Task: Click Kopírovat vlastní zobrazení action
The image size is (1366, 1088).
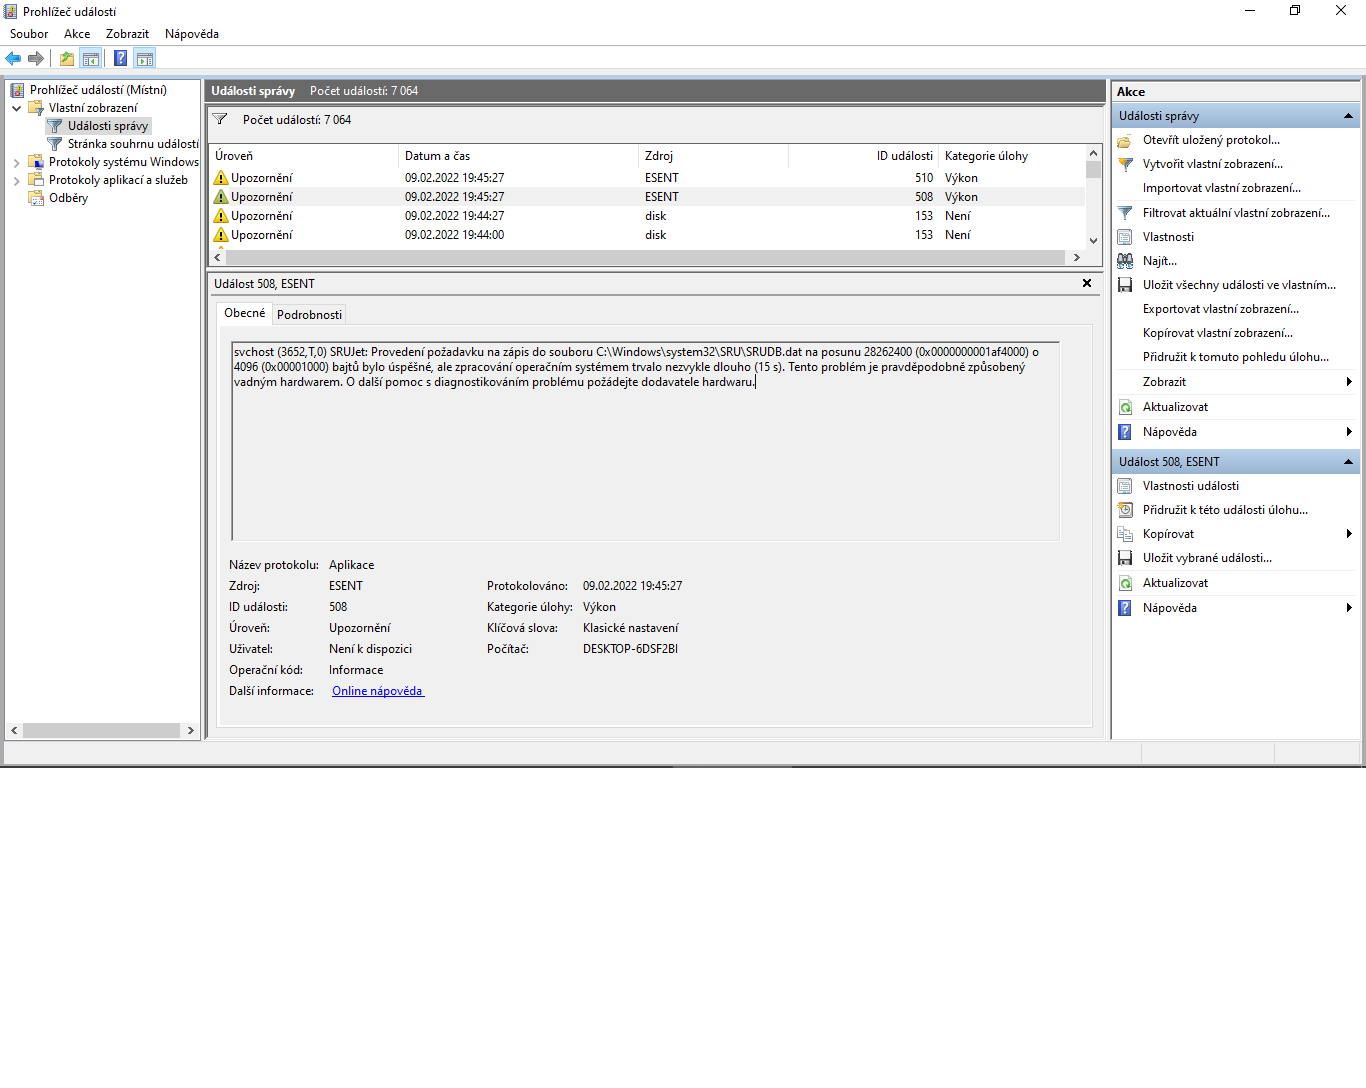Action: tap(1218, 333)
